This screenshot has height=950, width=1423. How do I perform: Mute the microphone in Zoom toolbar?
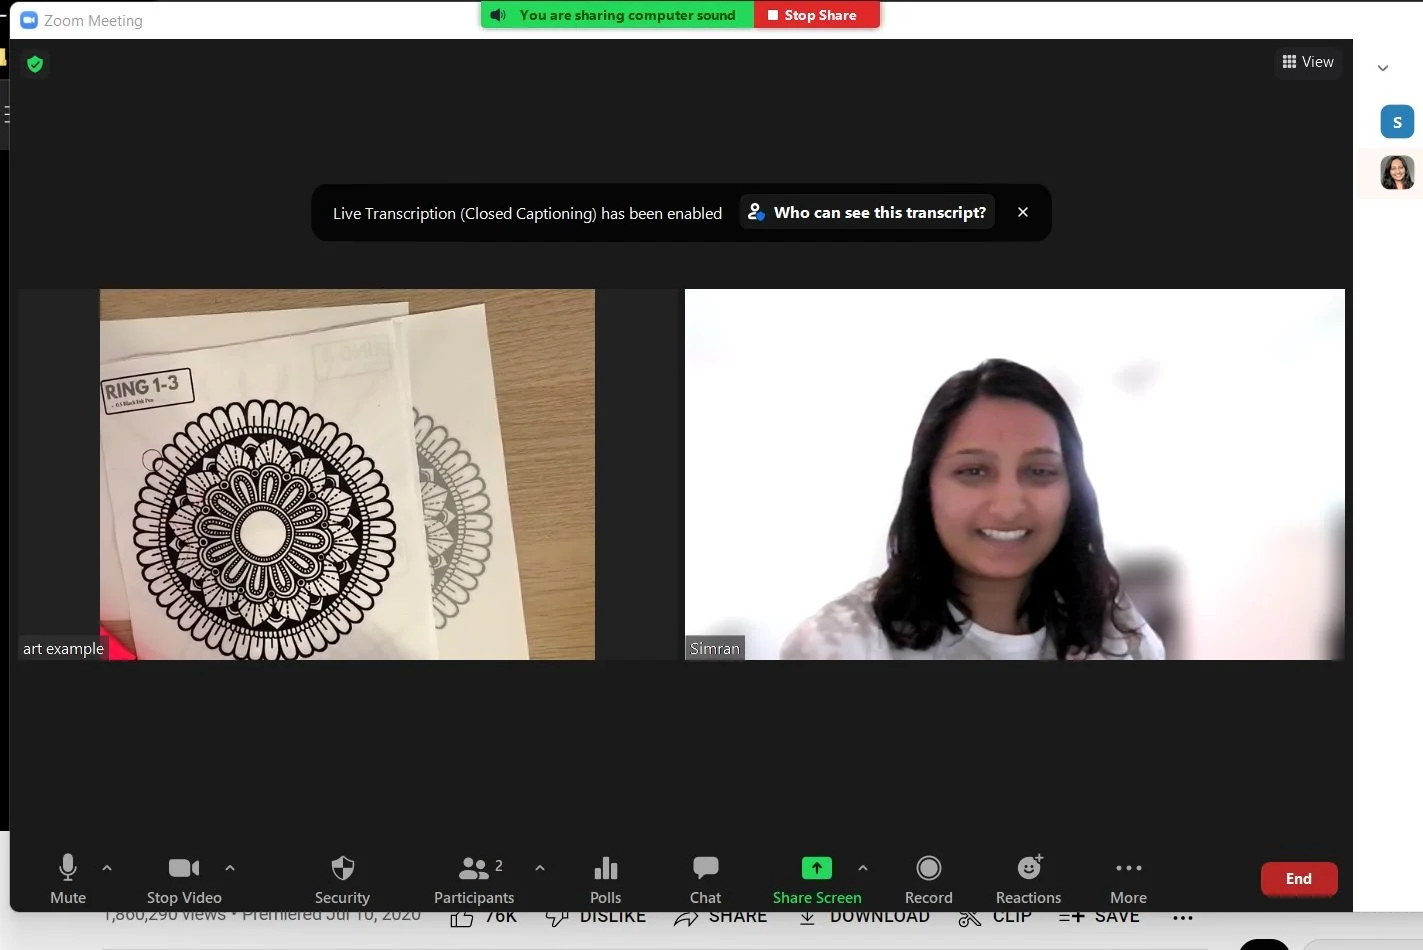pos(68,878)
